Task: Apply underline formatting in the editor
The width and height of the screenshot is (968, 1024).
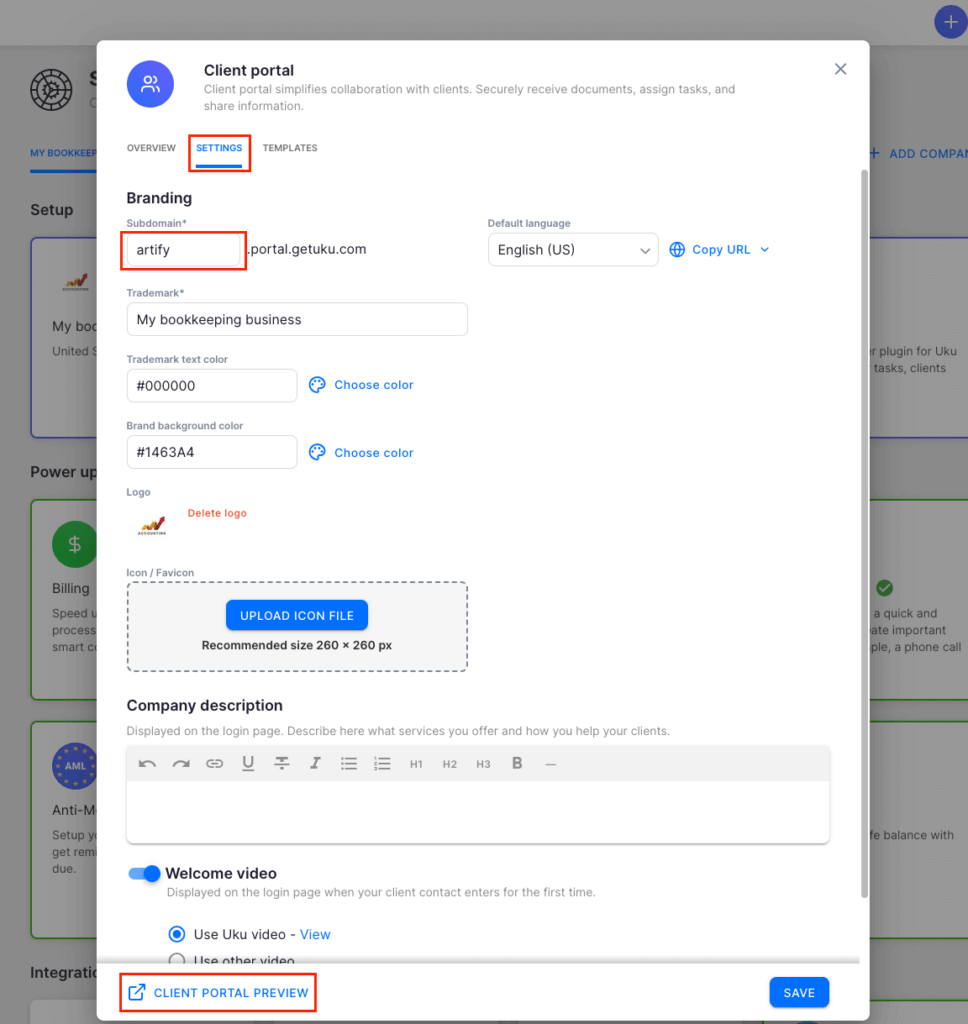Action: (248, 763)
